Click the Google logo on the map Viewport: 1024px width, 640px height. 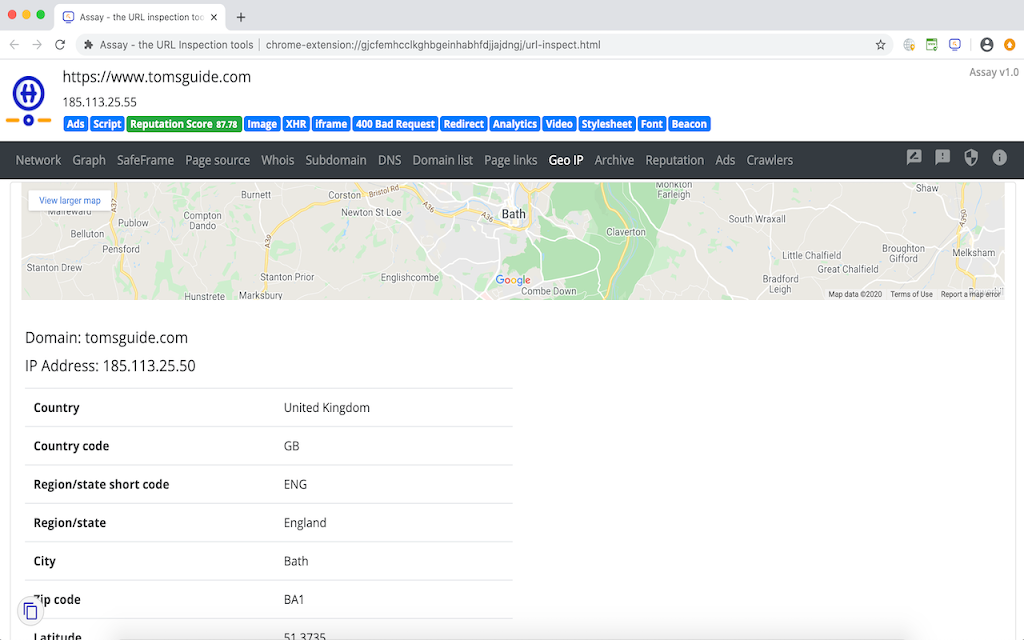point(513,280)
